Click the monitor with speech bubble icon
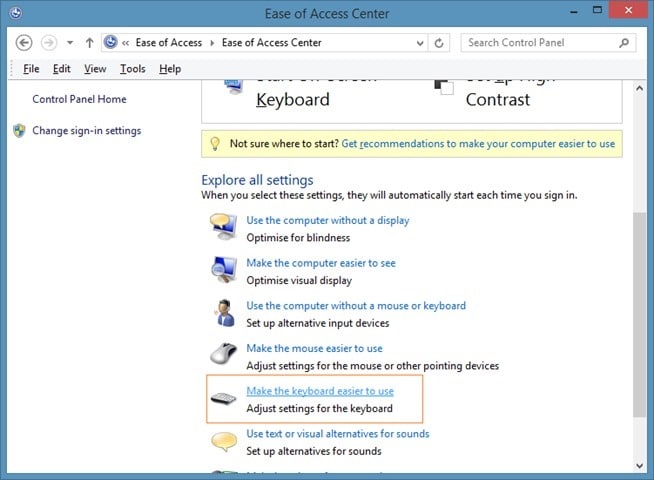654x480 pixels. (x=224, y=226)
